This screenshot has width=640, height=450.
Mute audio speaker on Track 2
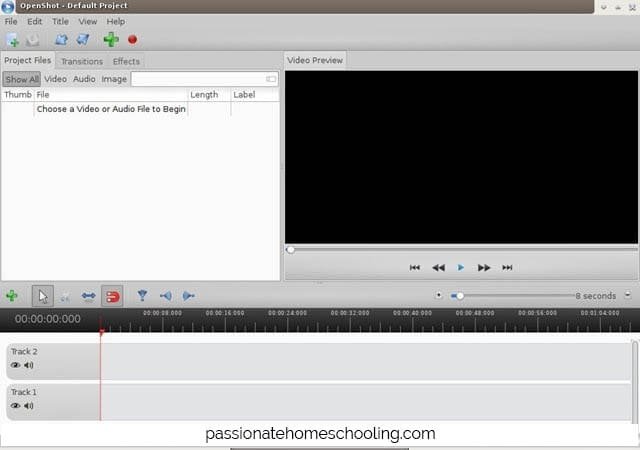point(29,365)
